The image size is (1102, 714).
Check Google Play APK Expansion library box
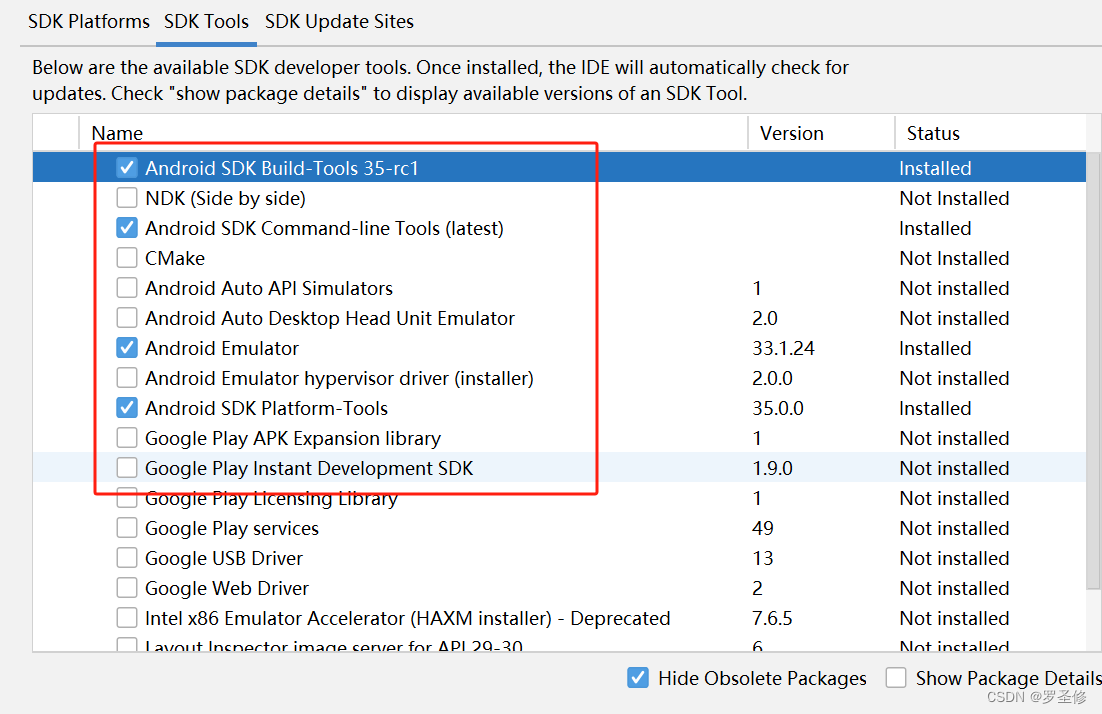tap(127, 438)
